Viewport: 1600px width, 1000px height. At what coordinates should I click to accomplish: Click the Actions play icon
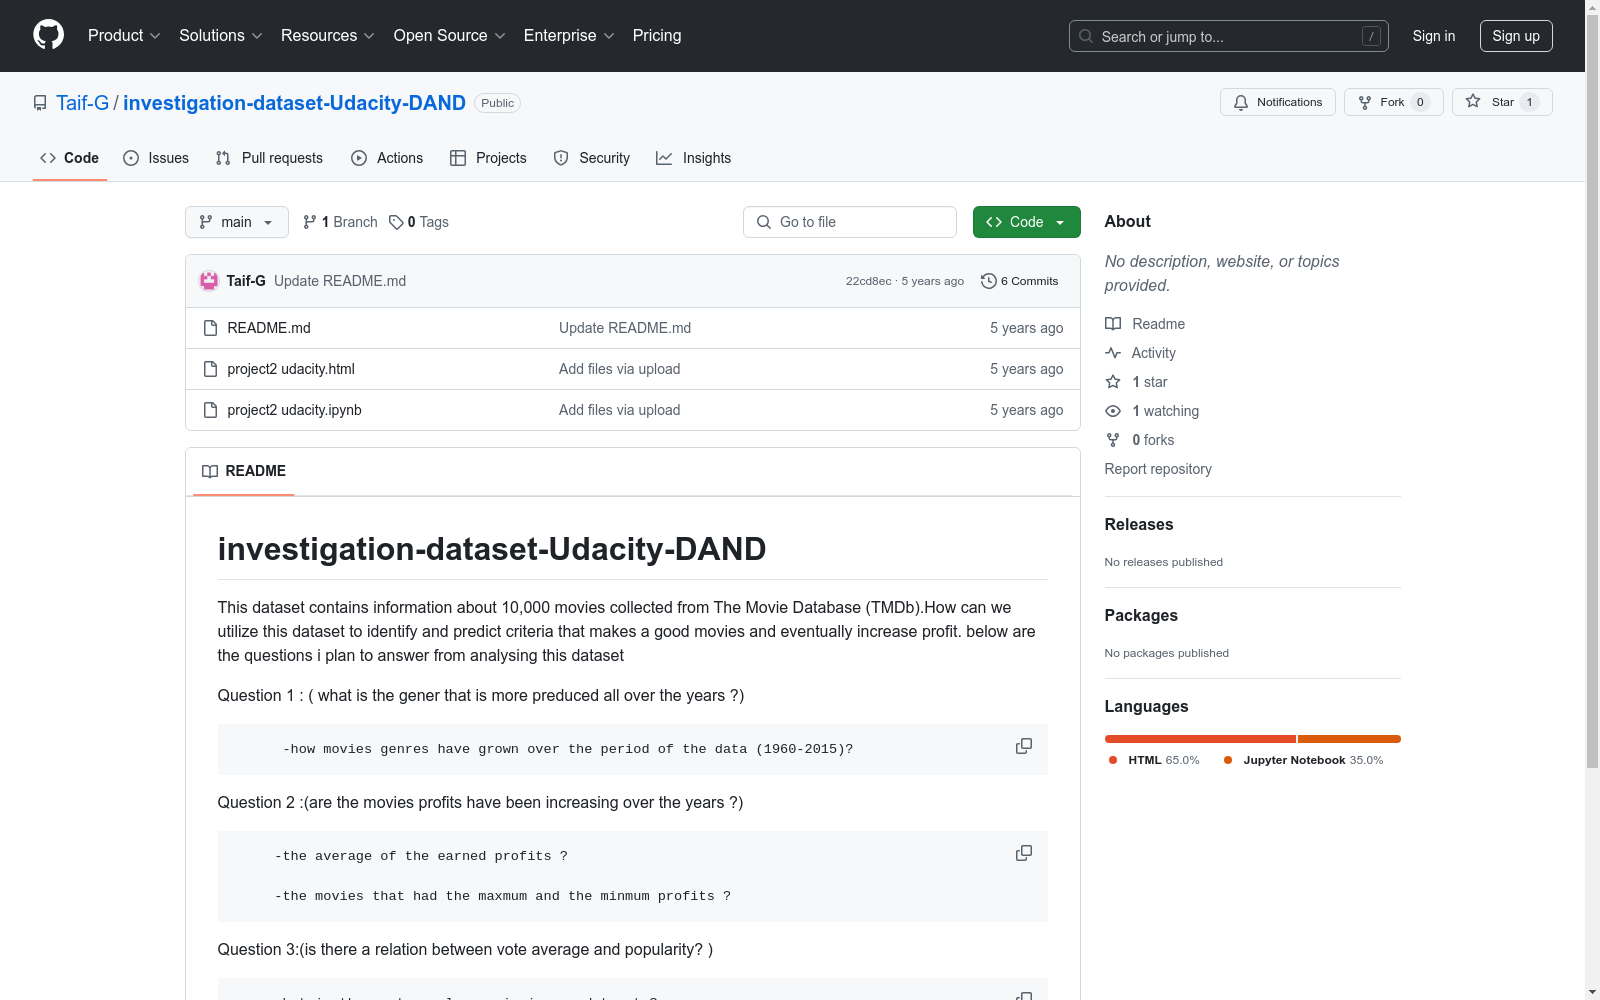359,158
